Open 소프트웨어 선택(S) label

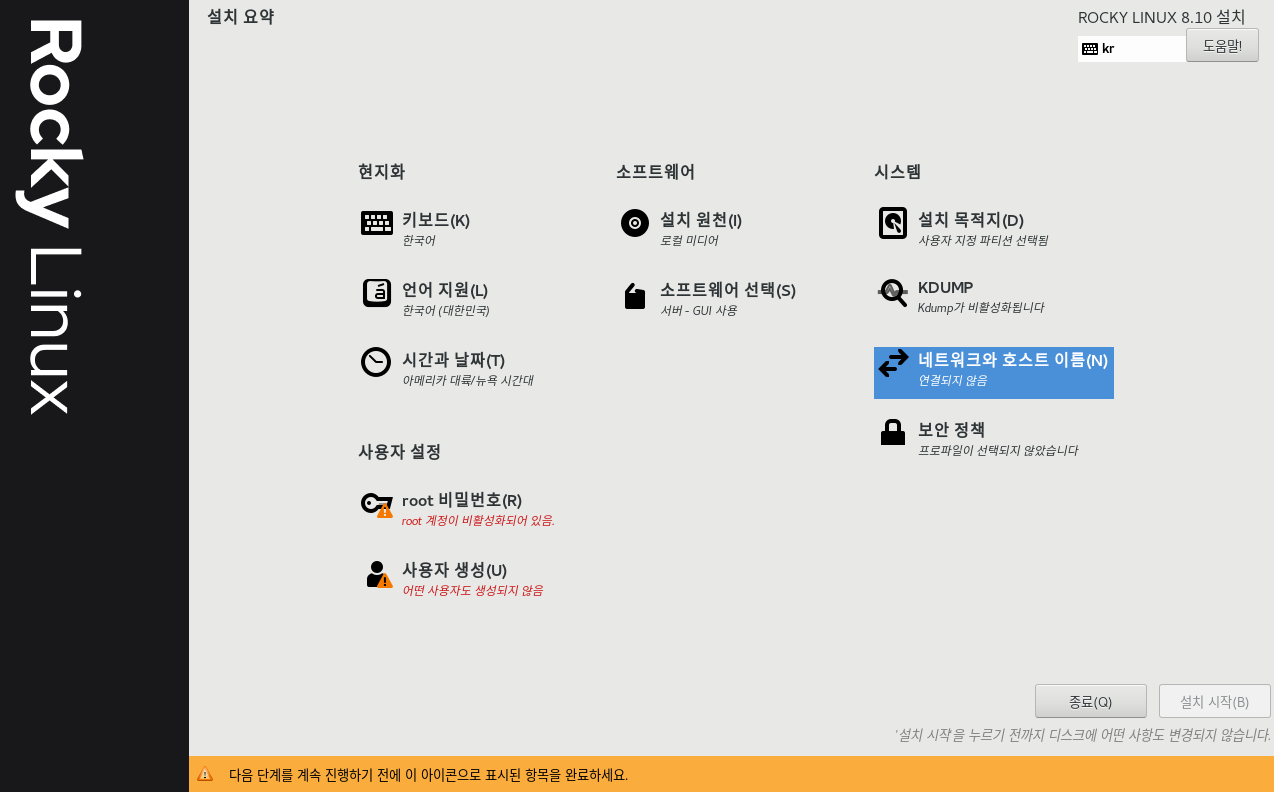pyautogui.click(x=728, y=290)
